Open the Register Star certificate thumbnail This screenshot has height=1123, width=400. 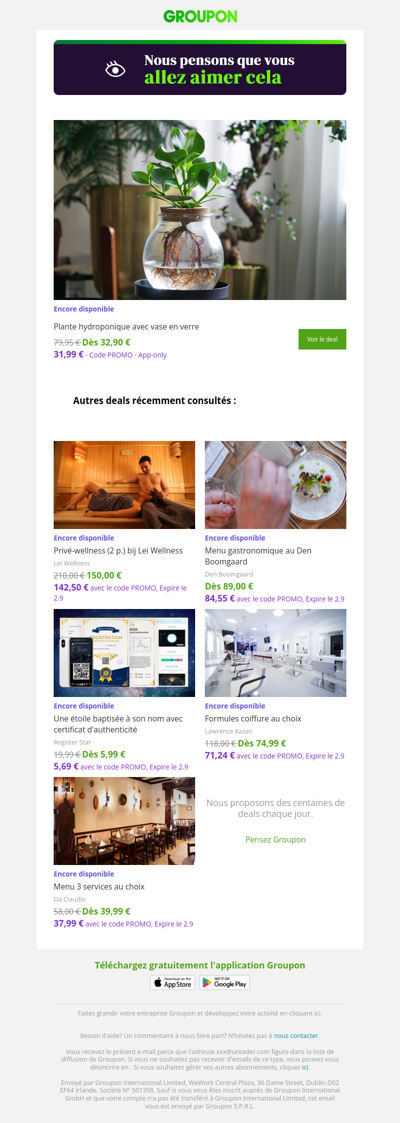click(x=125, y=653)
